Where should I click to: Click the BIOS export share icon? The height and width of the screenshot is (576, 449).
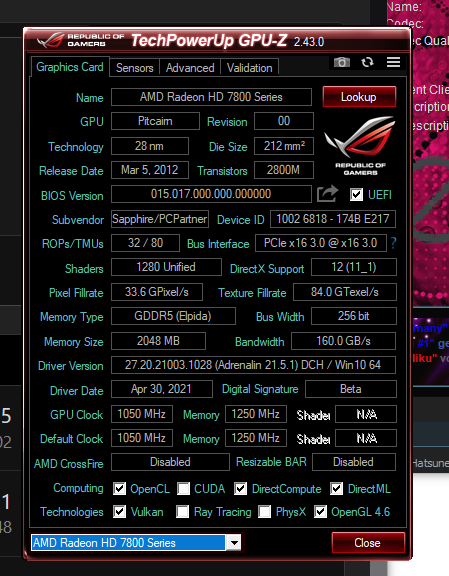327,194
